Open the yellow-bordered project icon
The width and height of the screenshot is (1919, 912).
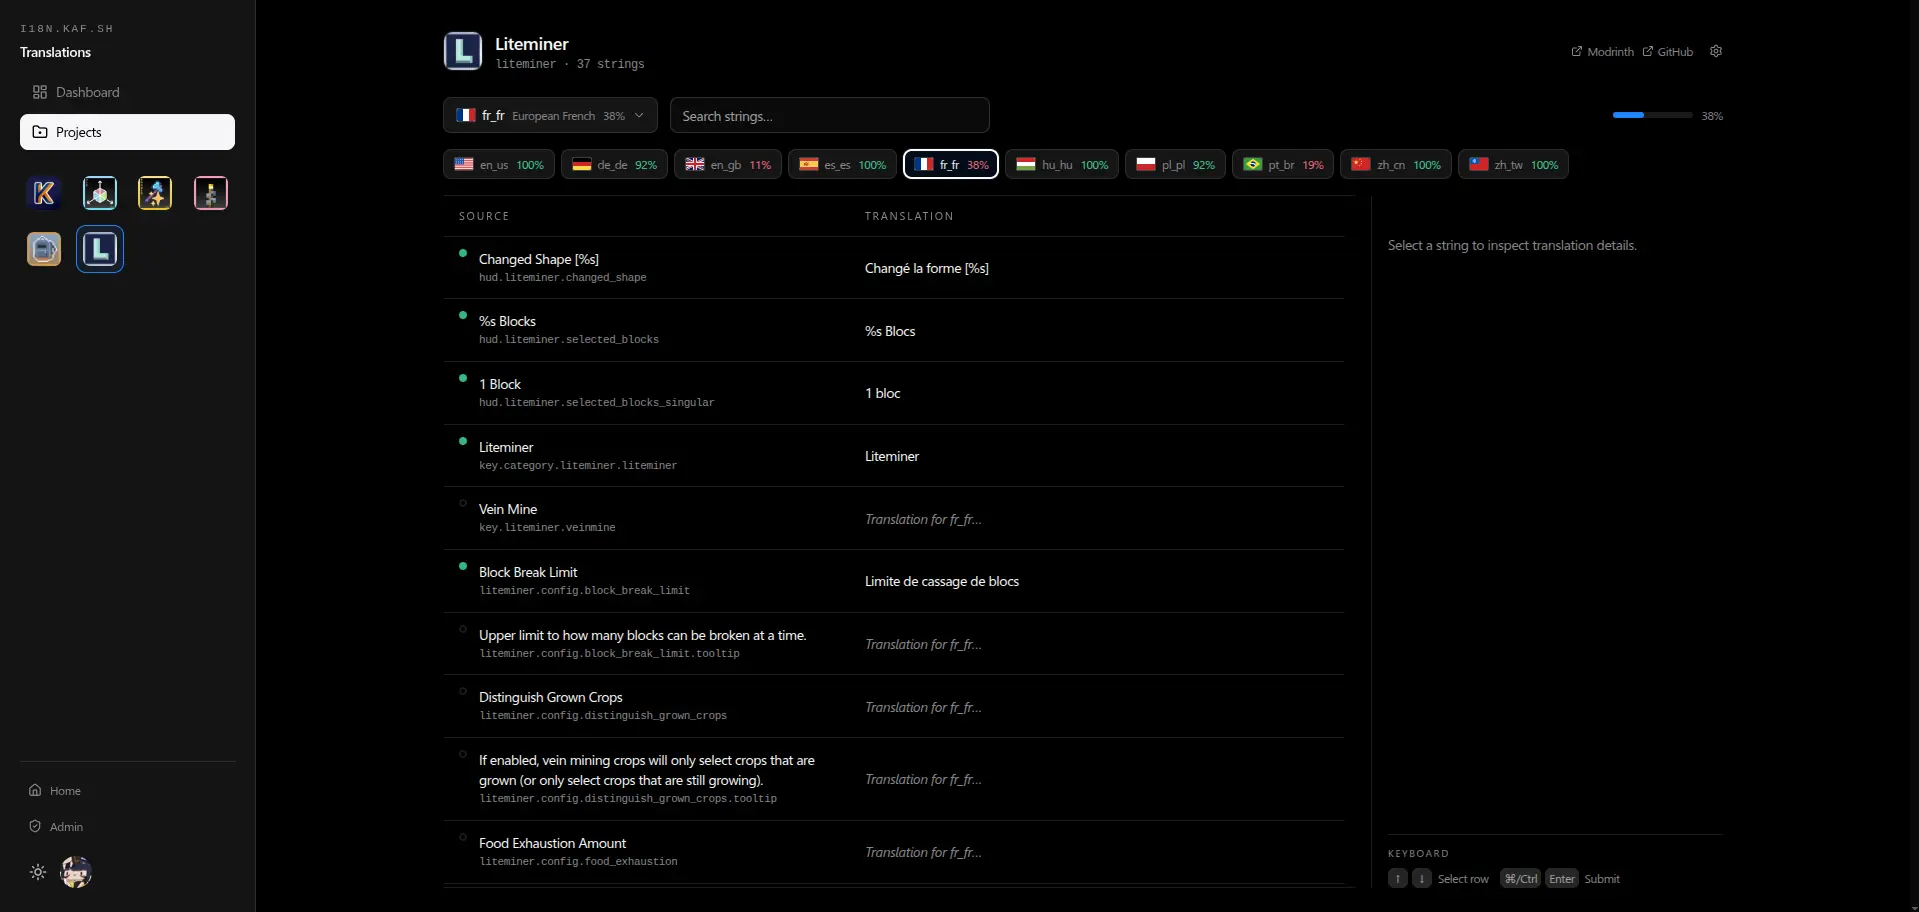point(155,193)
